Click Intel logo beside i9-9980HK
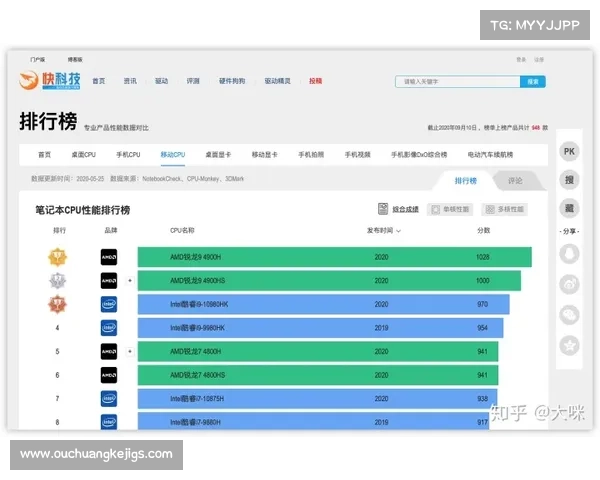600x480 pixels. [x=109, y=328]
